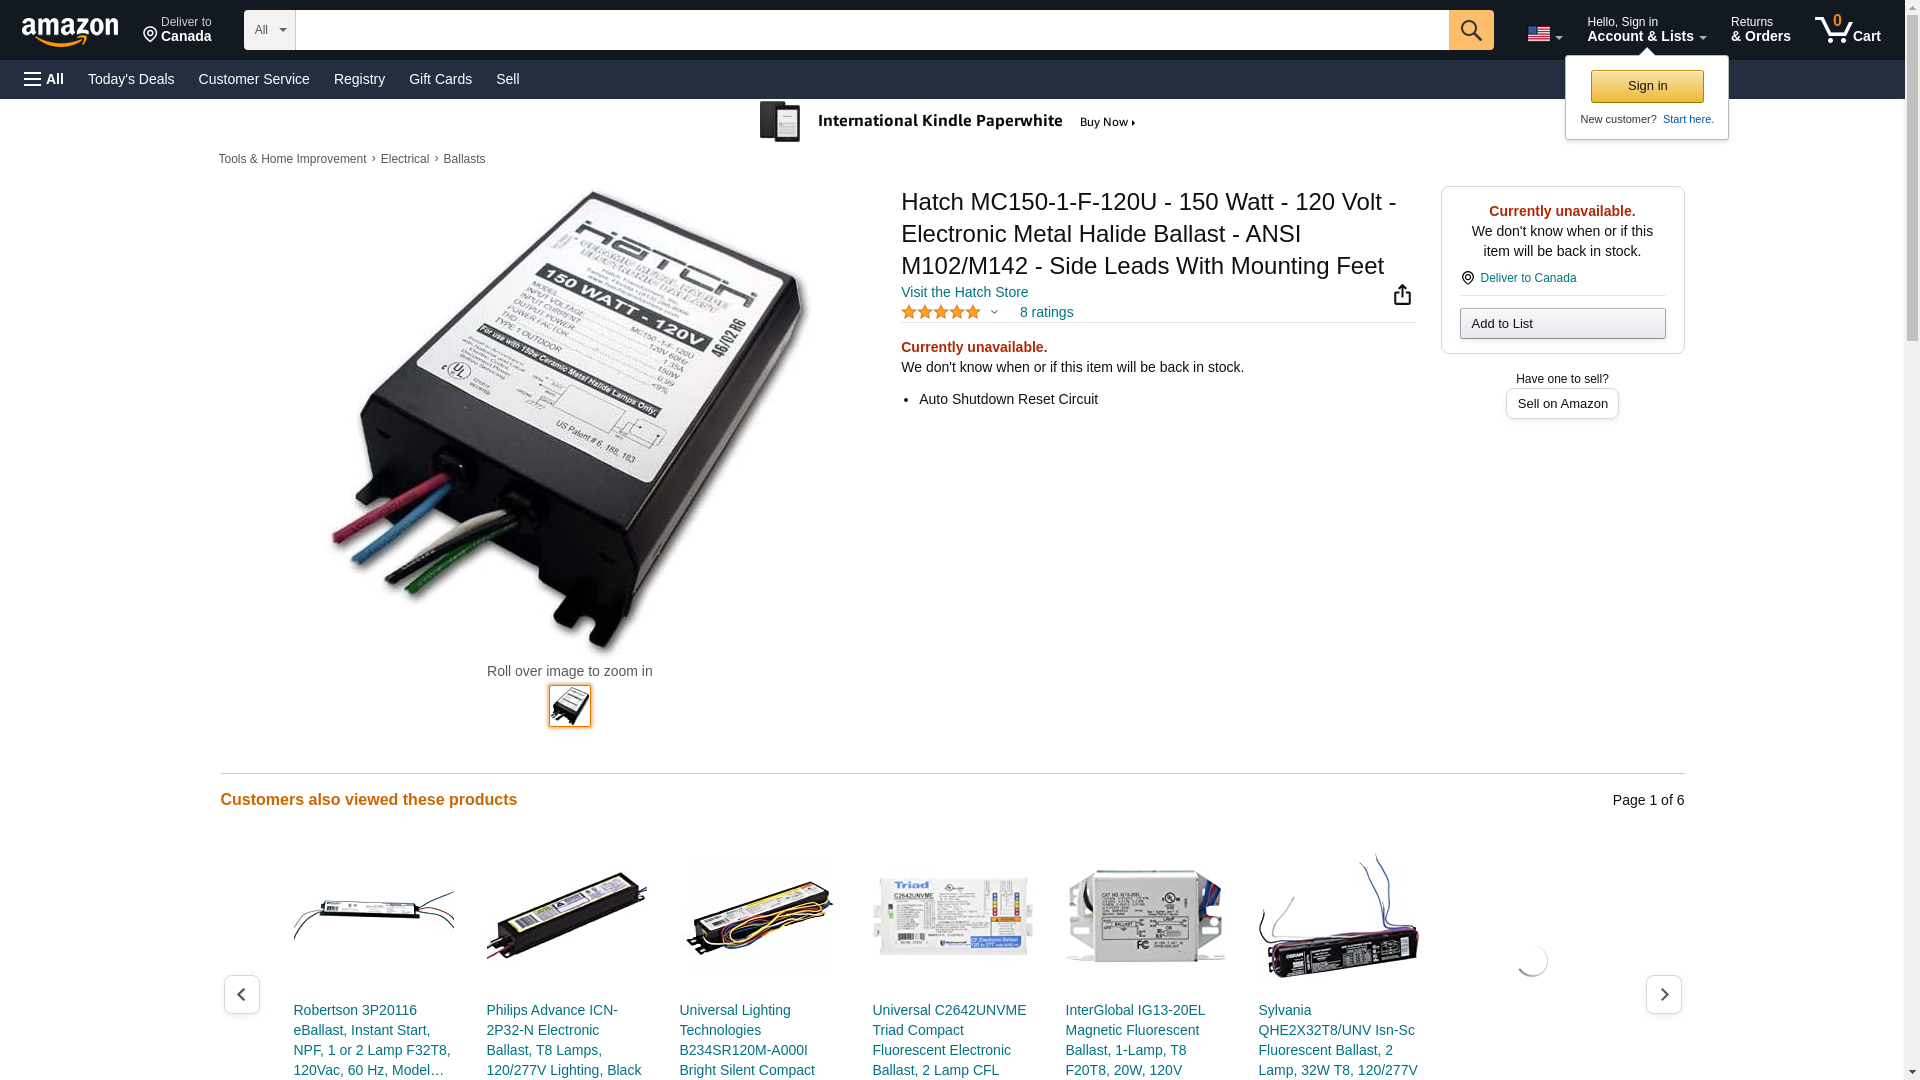
Task: Open Gift Cards in nav bar
Action: (440, 79)
